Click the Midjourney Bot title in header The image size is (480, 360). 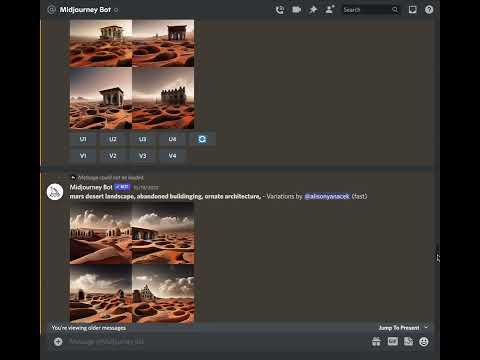click(85, 10)
